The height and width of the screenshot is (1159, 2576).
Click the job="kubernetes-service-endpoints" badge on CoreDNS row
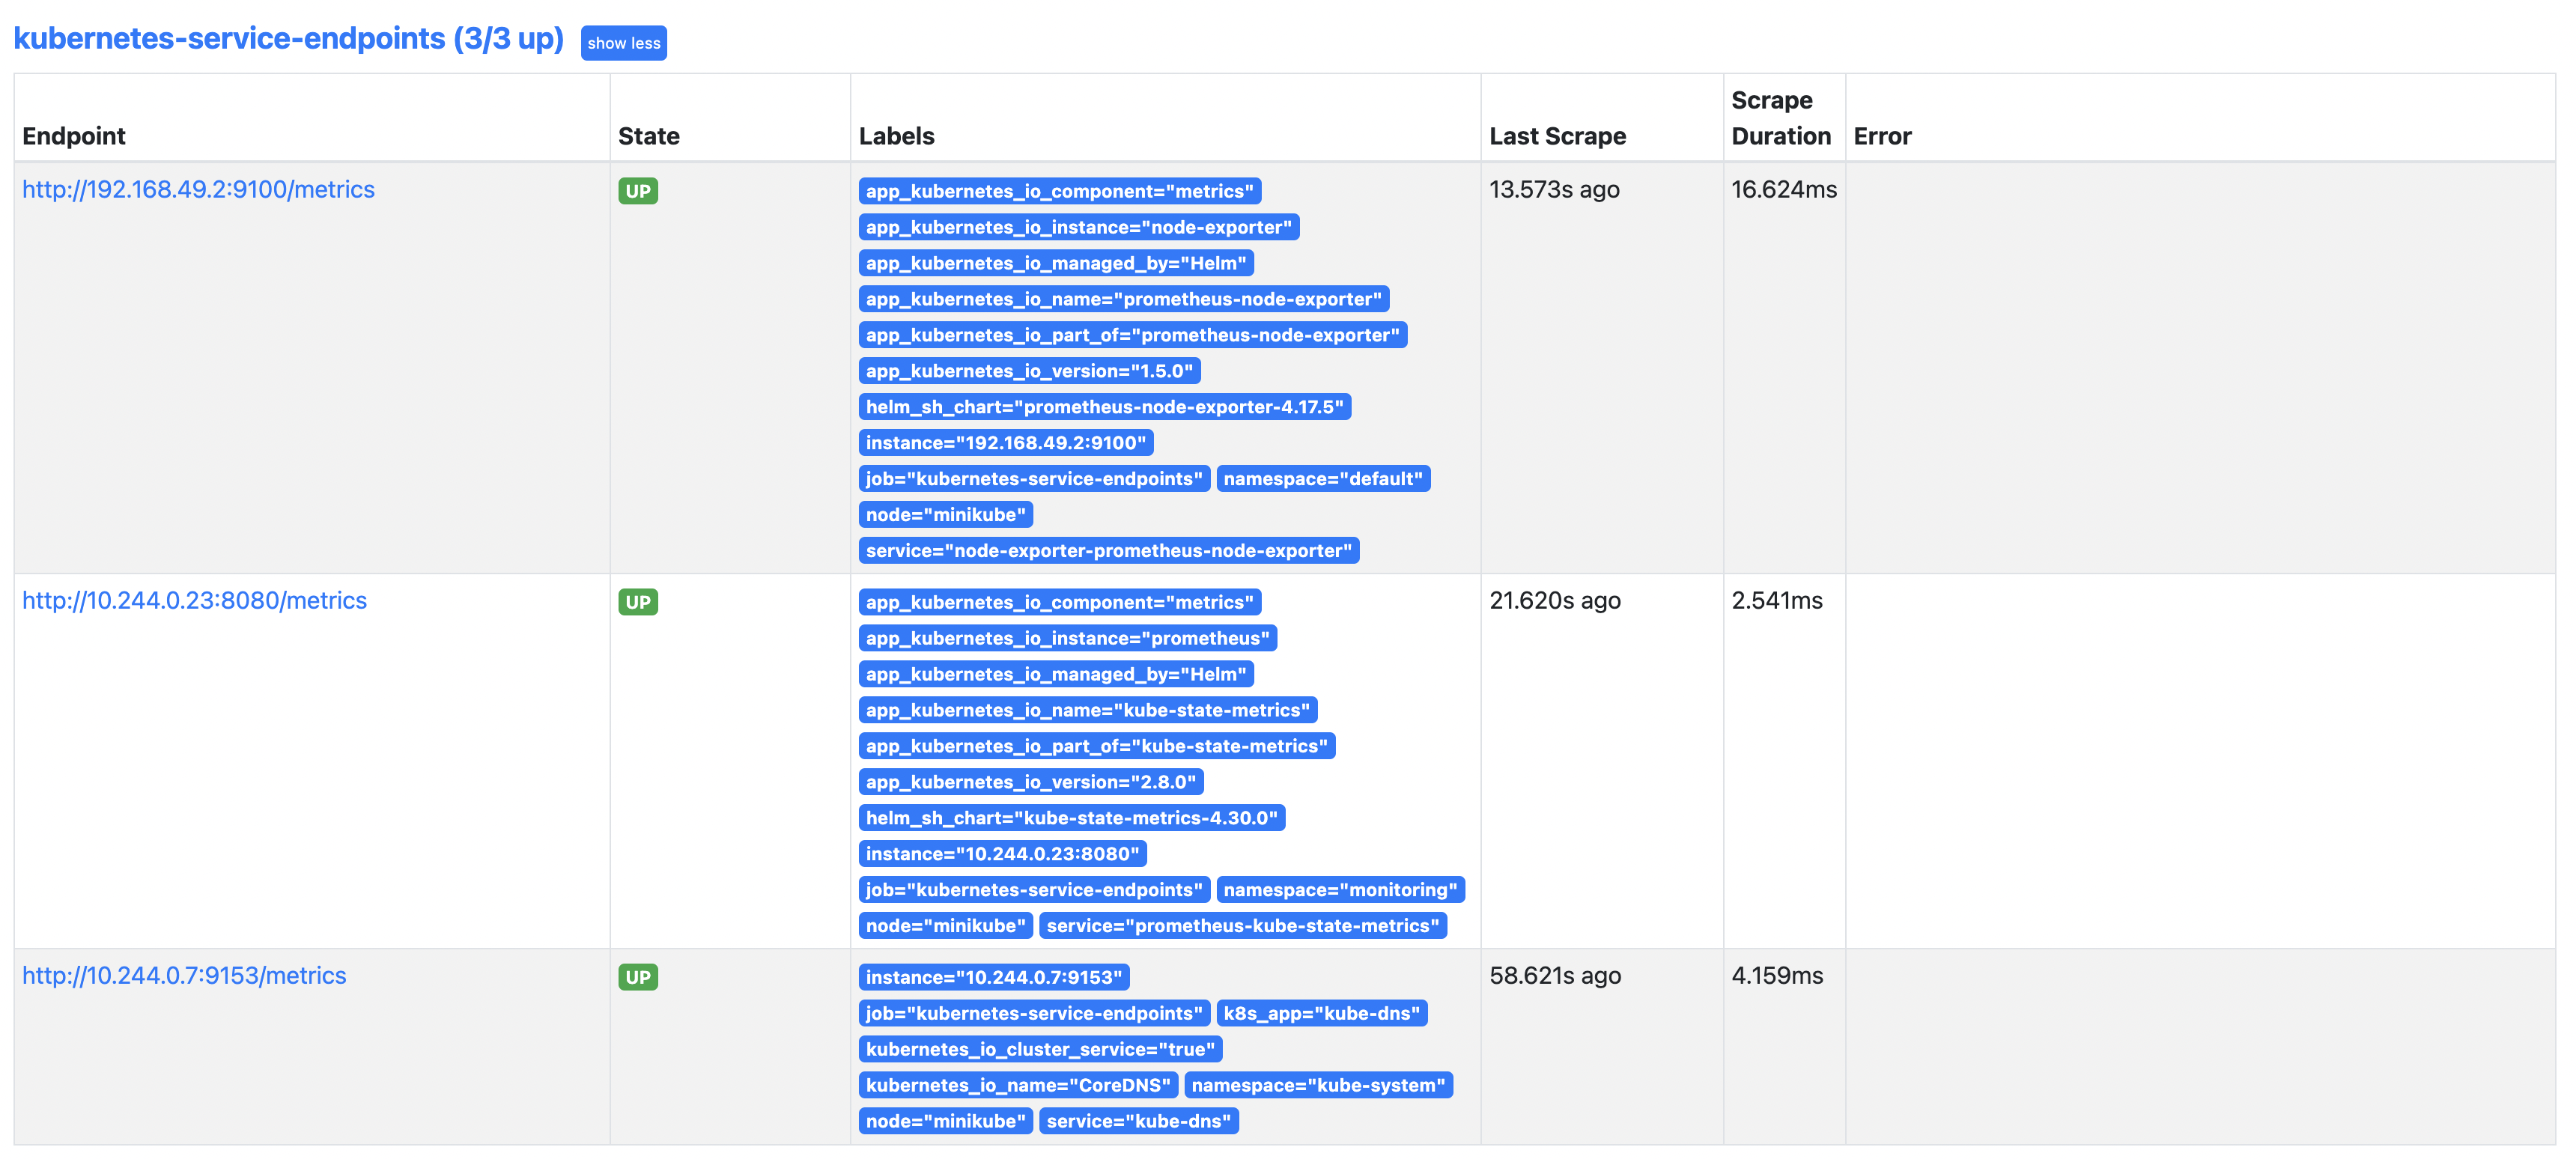pyautogui.click(x=1033, y=1013)
